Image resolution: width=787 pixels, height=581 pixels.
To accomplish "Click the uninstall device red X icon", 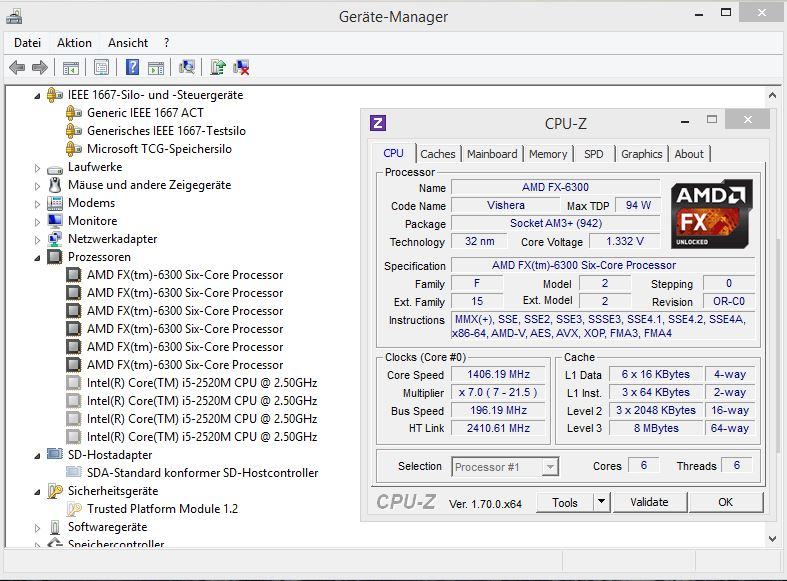I will [241, 67].
